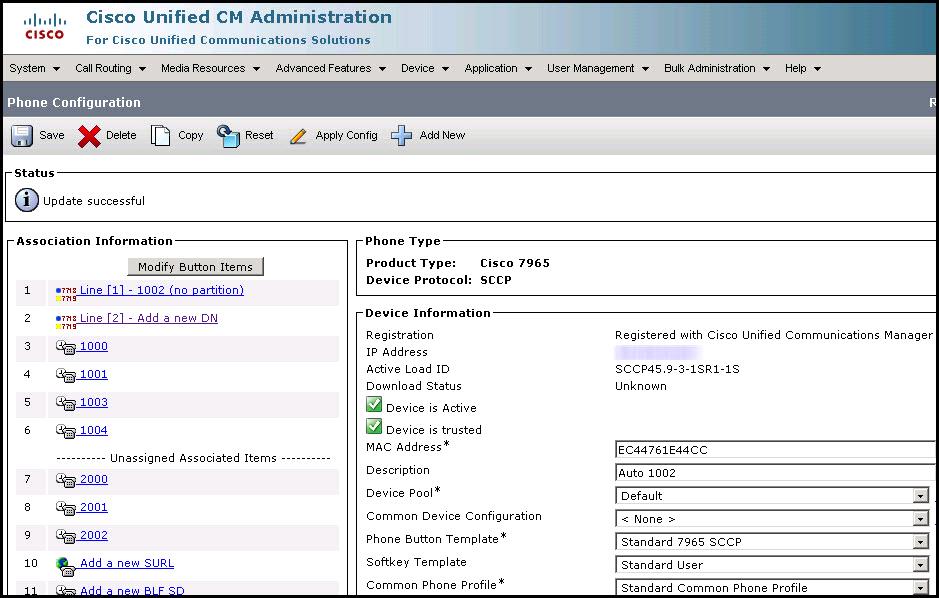
Task: Open unassigned item 2001 link
Action: [93, 508]
